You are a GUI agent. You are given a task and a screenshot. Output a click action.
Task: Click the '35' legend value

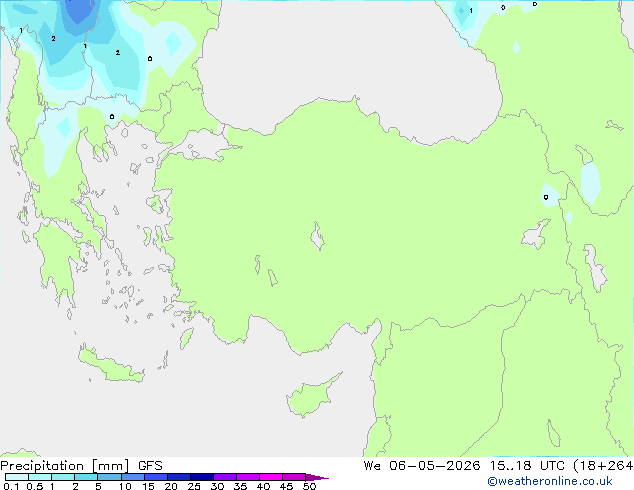point(240,486)
